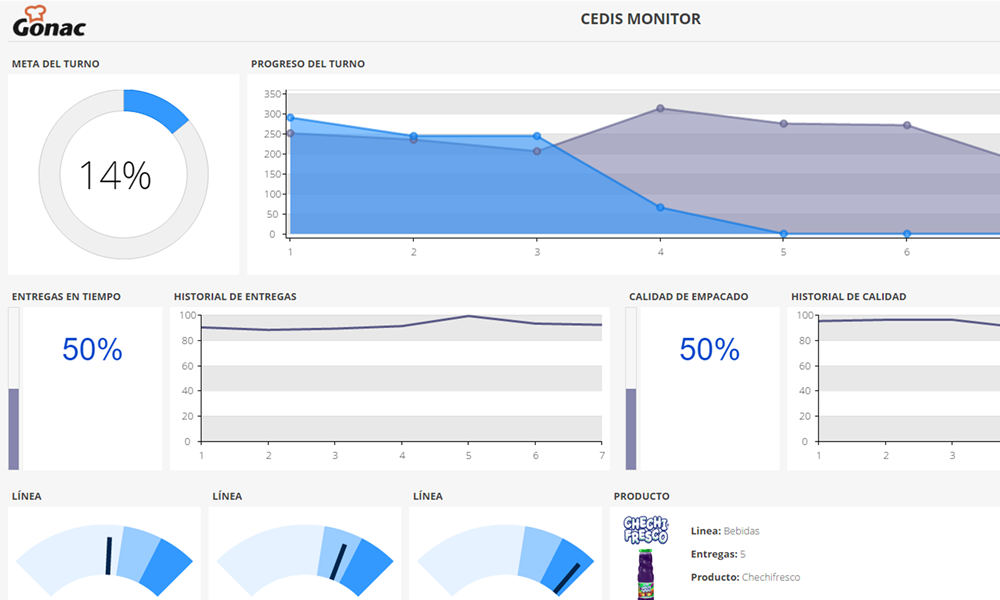Select the 50% value under Calidad de Empacado
Viewport: 1000px width, 600px height.
(709, 350)
